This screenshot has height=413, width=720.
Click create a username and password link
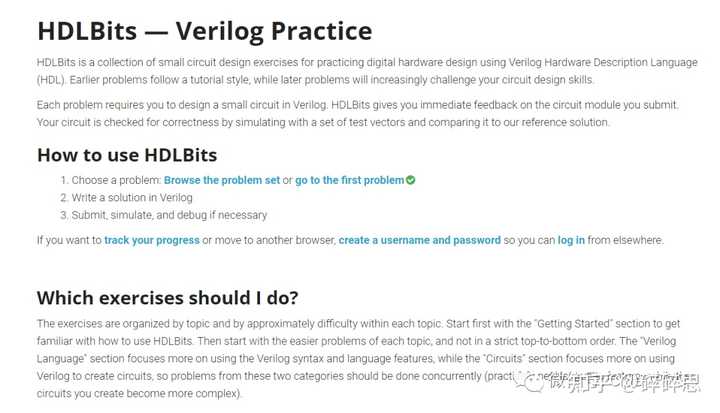point(420,240)
